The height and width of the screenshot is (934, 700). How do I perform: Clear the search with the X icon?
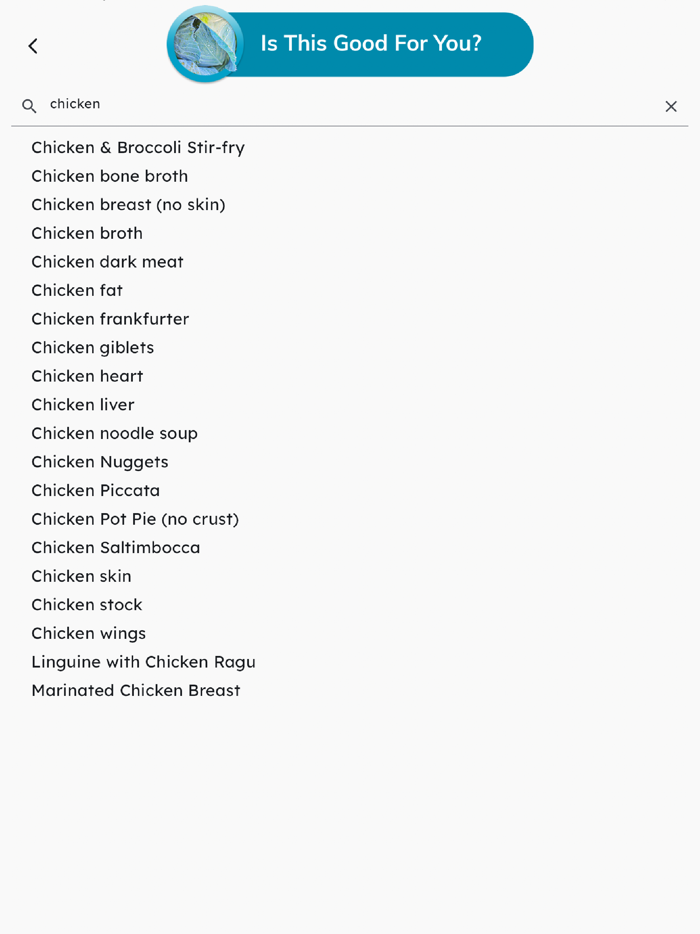671,106
